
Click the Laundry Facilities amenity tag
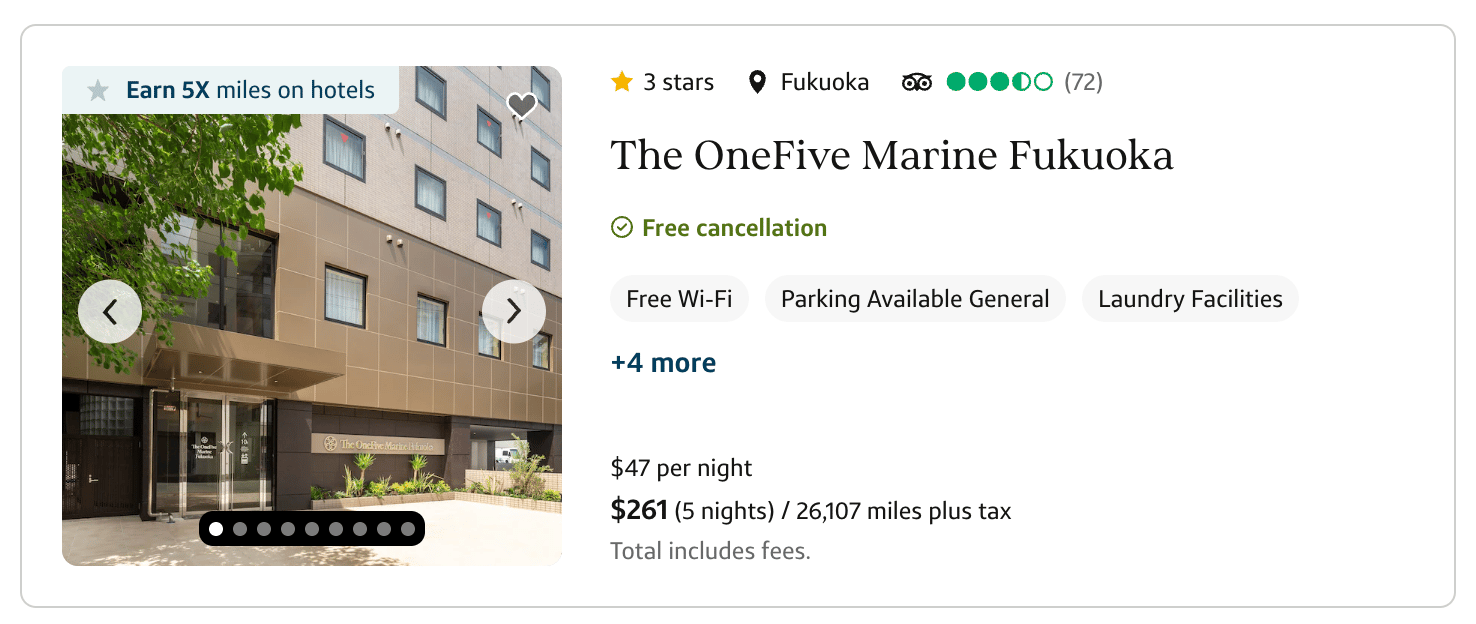click(x=1190, y=299)
